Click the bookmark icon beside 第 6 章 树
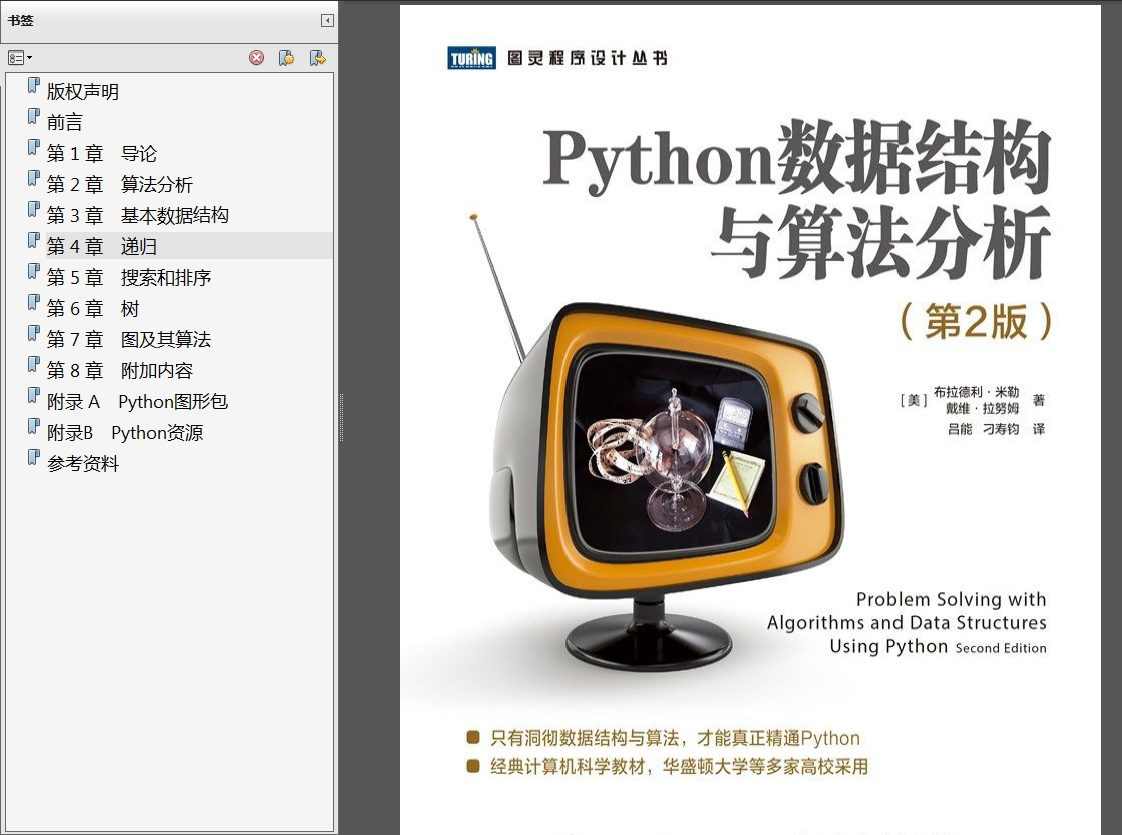 34,303
